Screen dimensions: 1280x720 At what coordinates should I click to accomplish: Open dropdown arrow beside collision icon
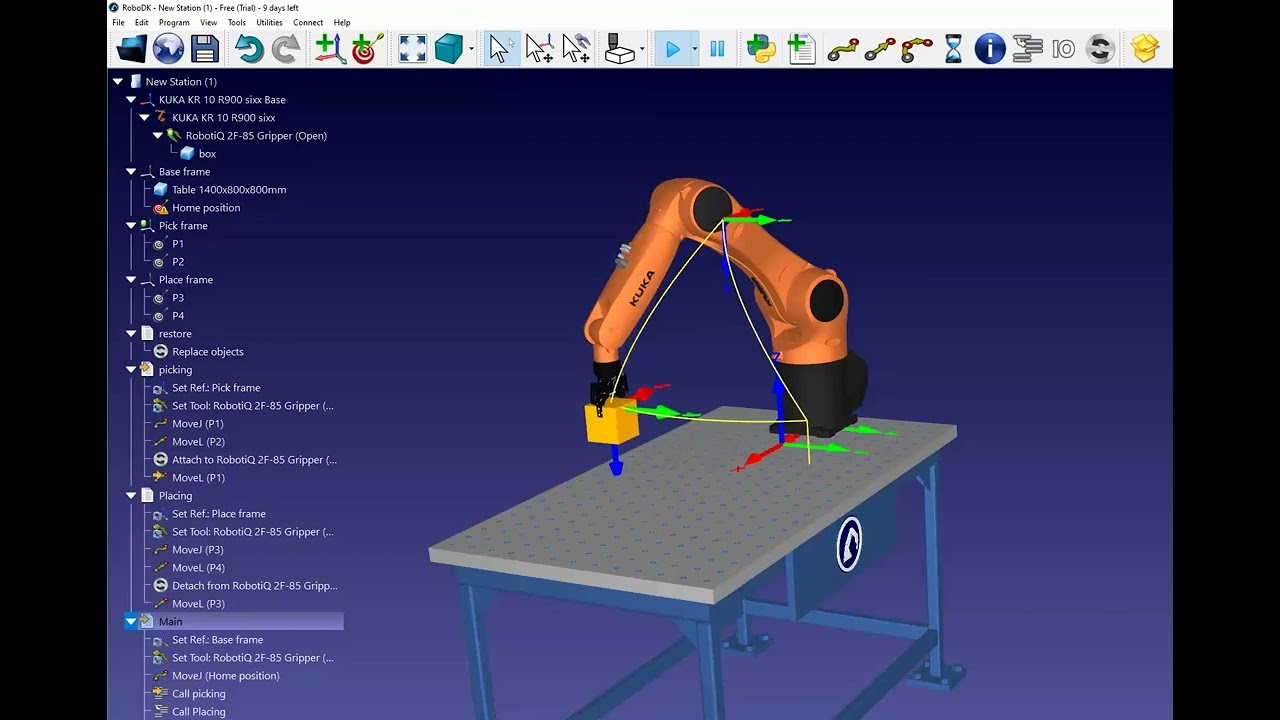642,49
